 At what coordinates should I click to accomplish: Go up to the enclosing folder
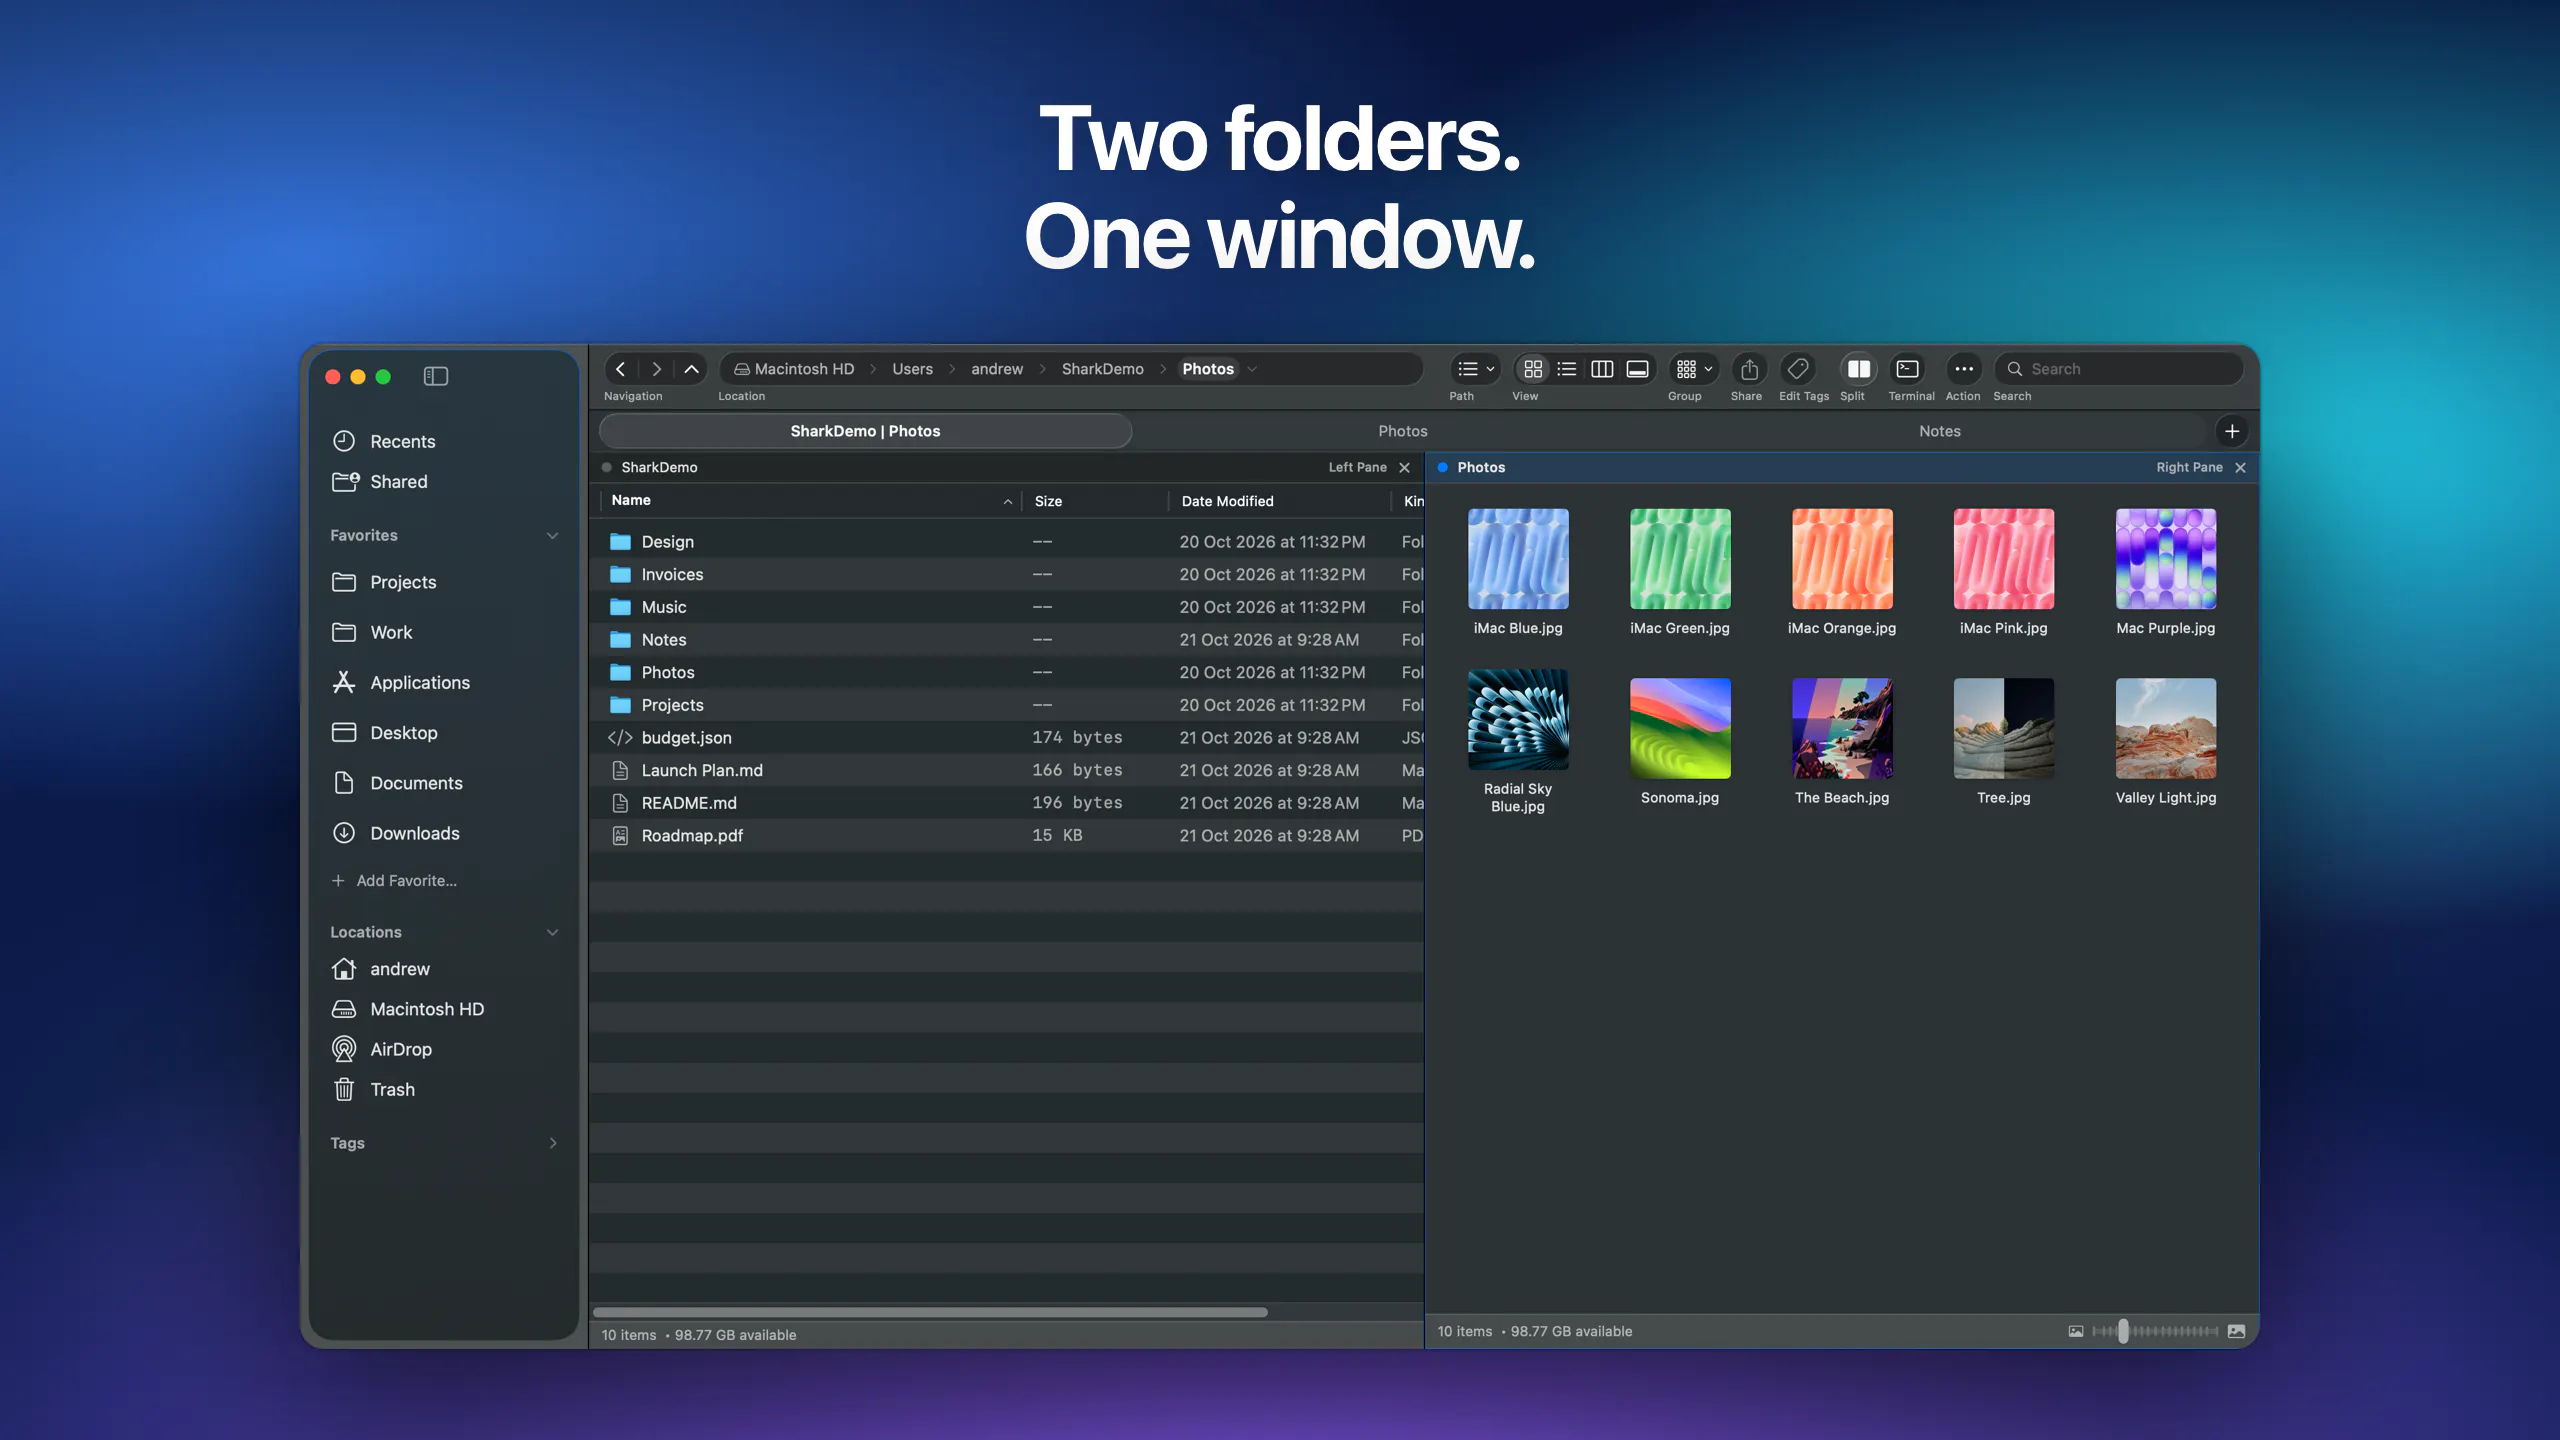[691, 369]
